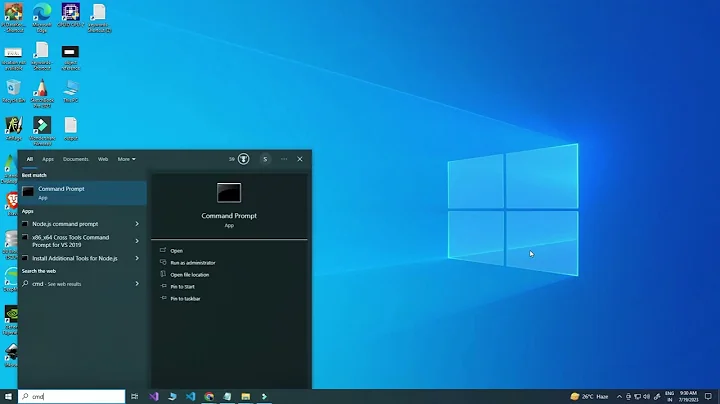Click the taskbar search box with cmd
720x404 pixels.
tap(72, 396)
